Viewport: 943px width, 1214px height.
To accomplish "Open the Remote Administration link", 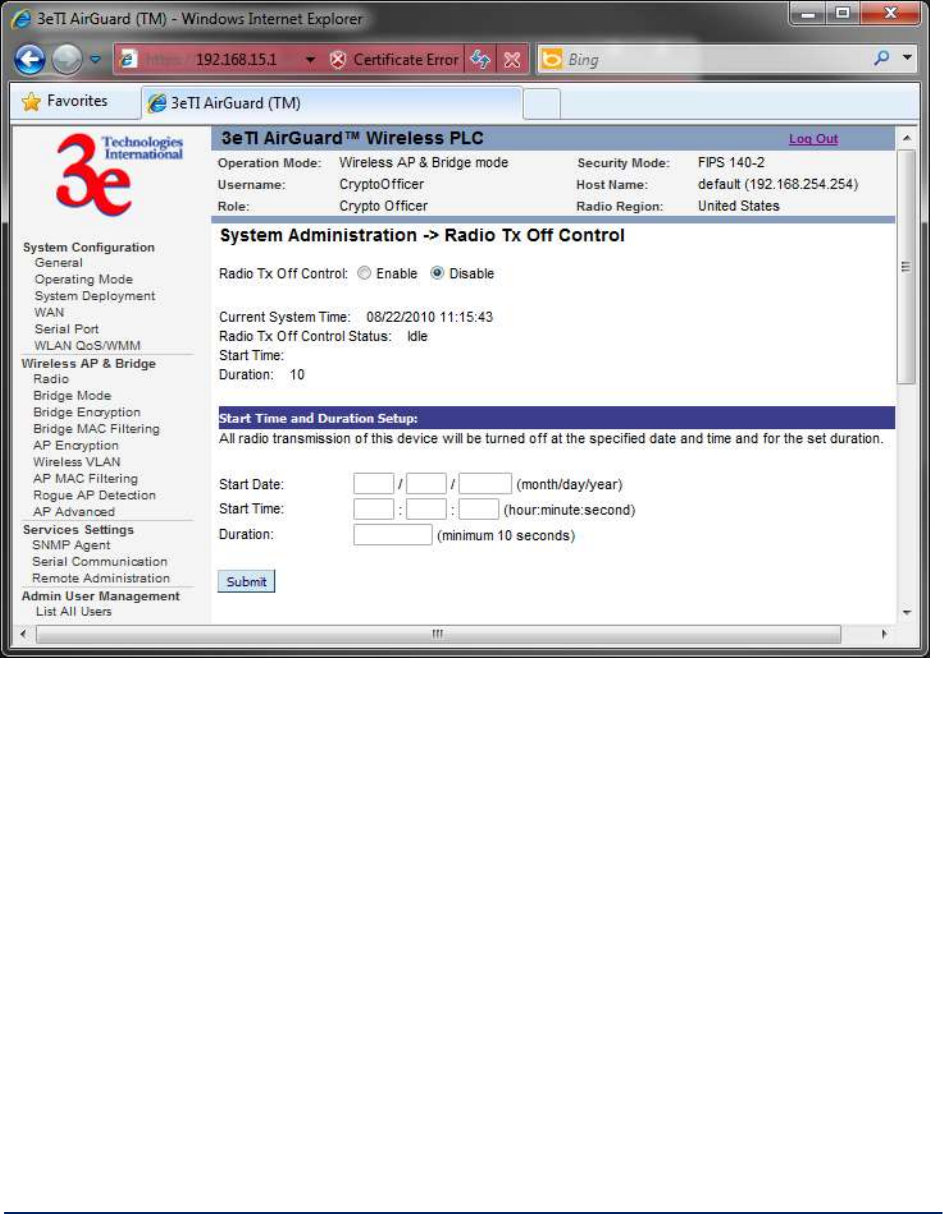I will (x=101, y=578).
